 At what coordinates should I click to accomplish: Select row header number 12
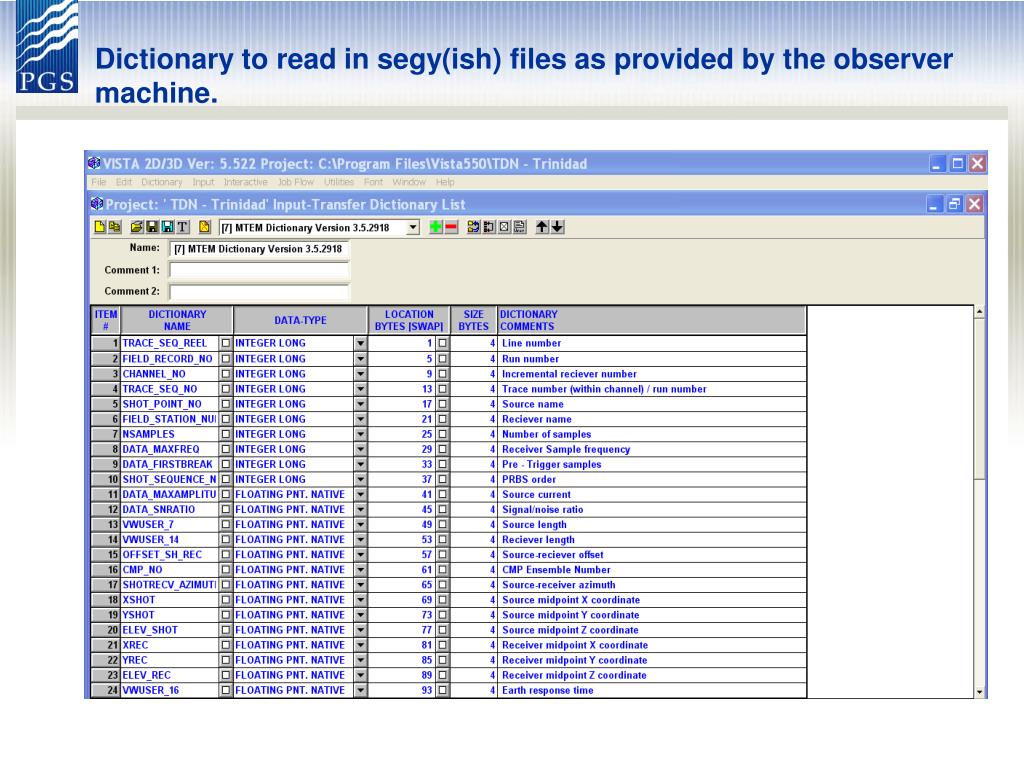106,509
